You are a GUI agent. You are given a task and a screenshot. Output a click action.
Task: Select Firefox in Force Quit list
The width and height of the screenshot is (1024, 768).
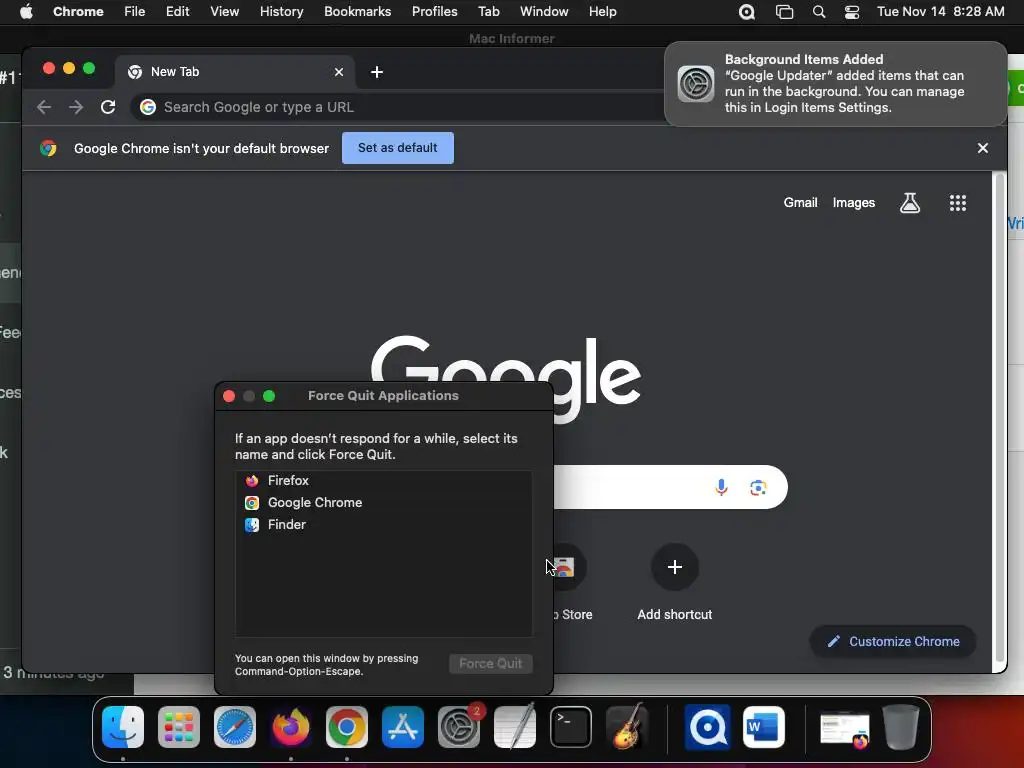click(383, 481)
